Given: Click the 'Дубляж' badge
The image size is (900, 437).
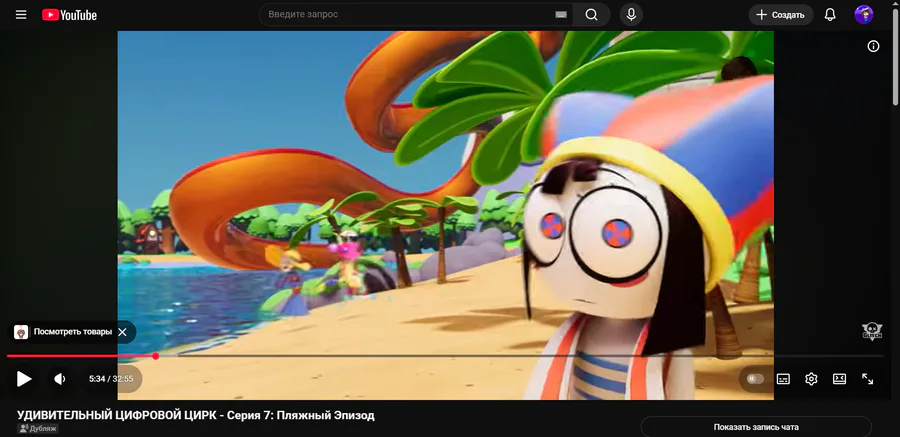Looking at the screenshot, I should (38, 428).
